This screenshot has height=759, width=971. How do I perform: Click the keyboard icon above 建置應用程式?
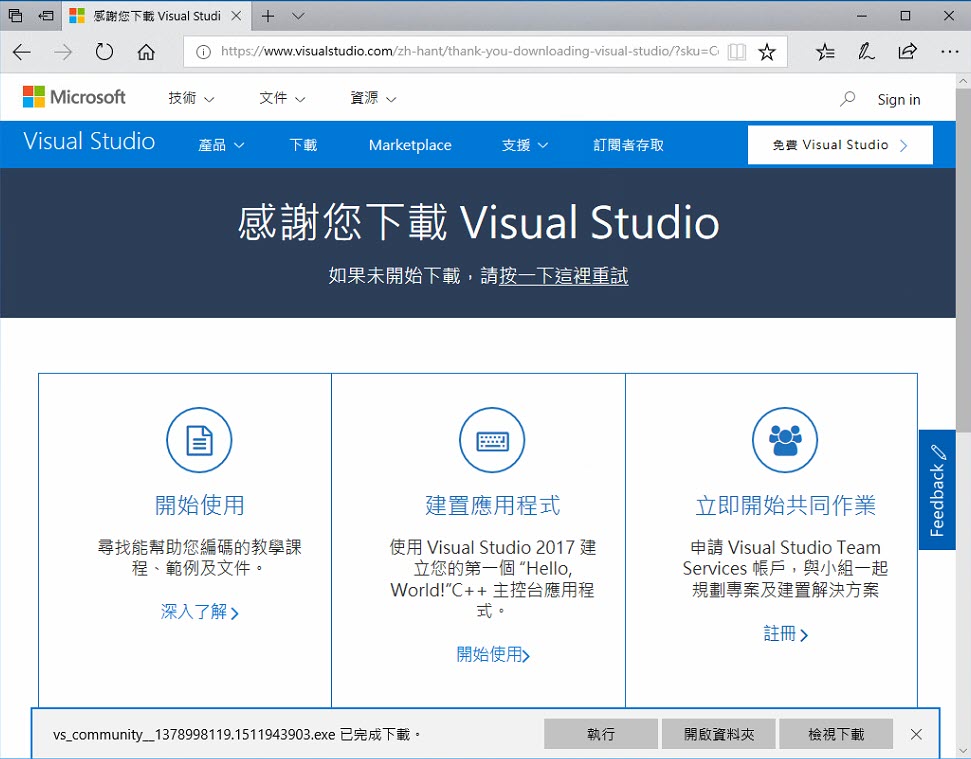[492, 440]
